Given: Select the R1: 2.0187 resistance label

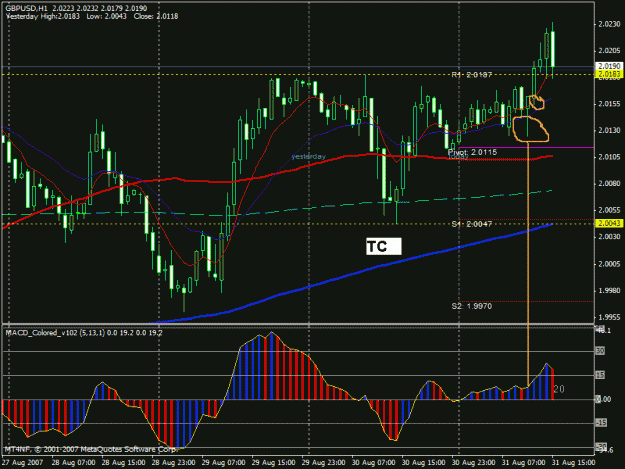Looking at the screenshot, I should point(472,75).
